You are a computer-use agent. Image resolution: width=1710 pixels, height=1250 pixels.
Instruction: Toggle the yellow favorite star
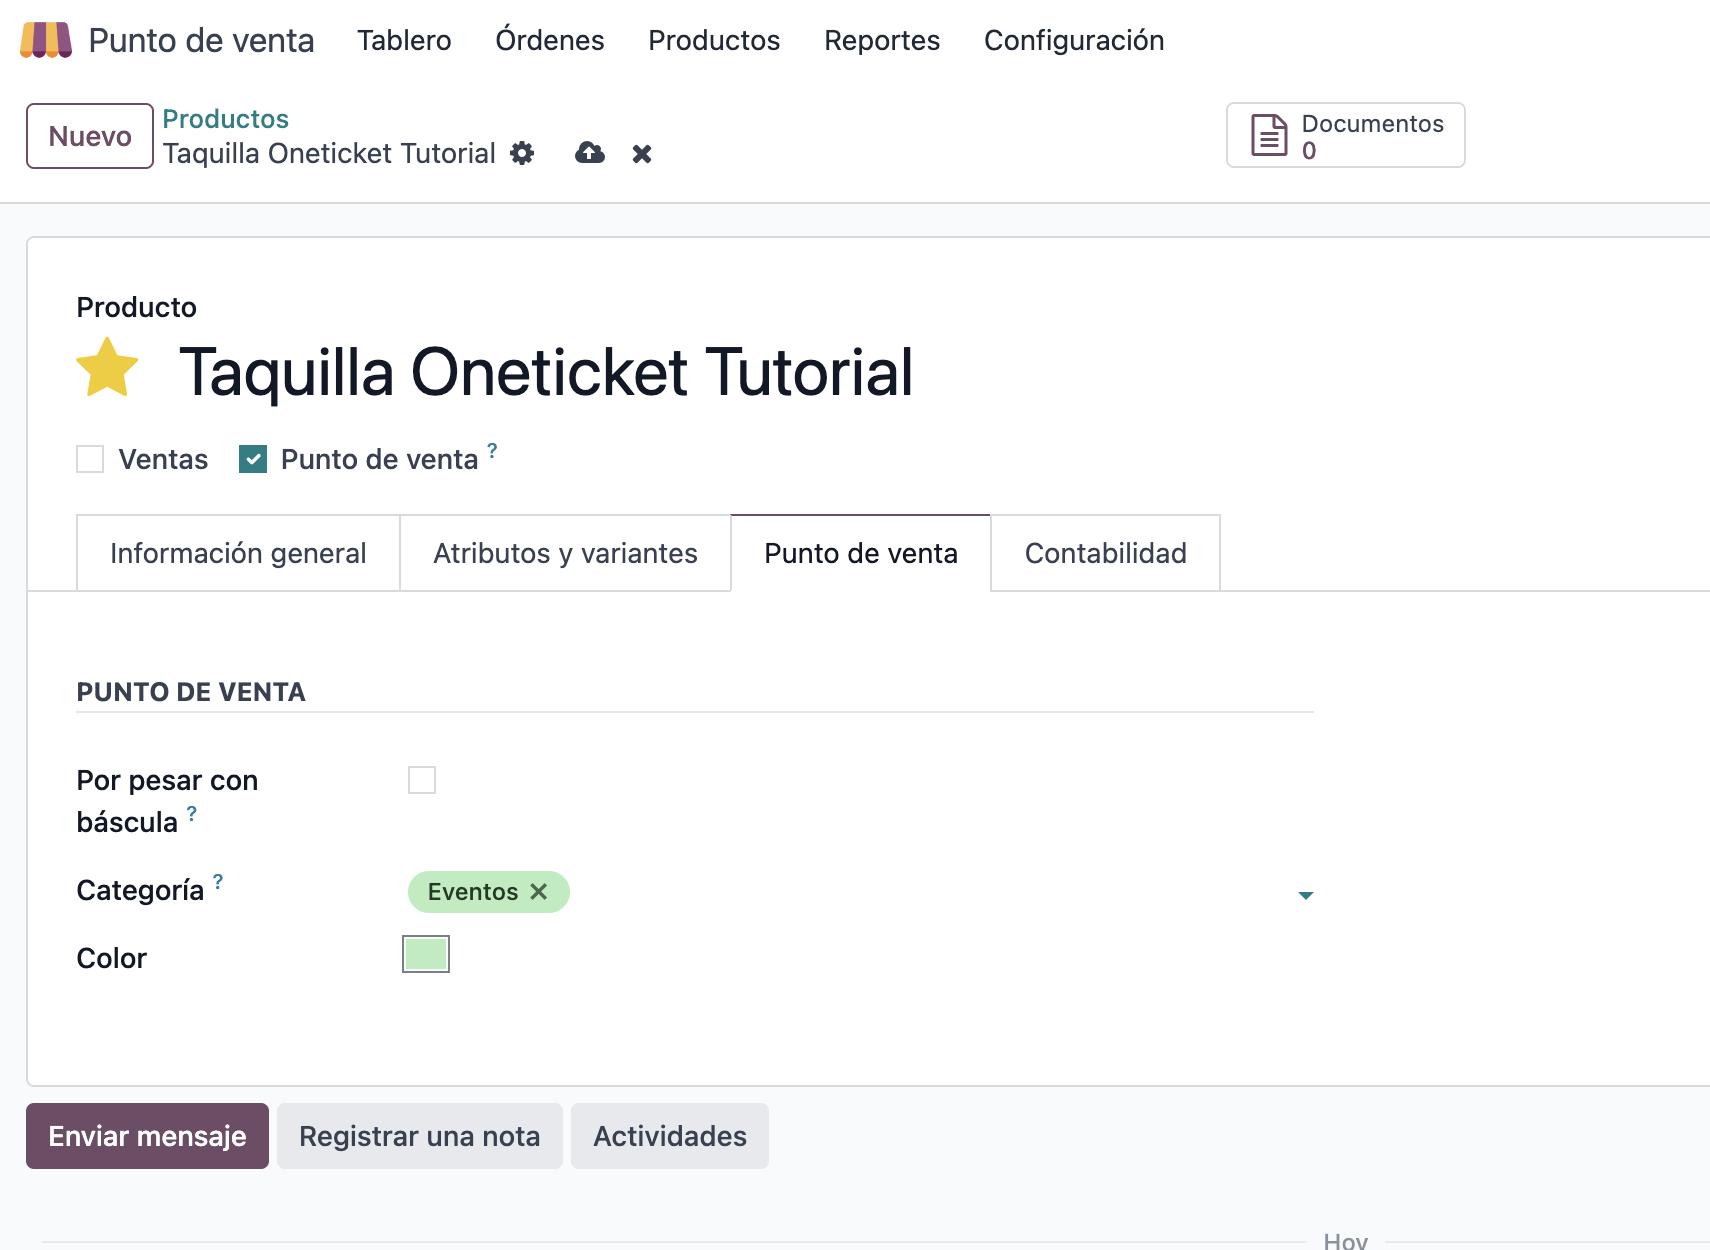coord(108,369)
